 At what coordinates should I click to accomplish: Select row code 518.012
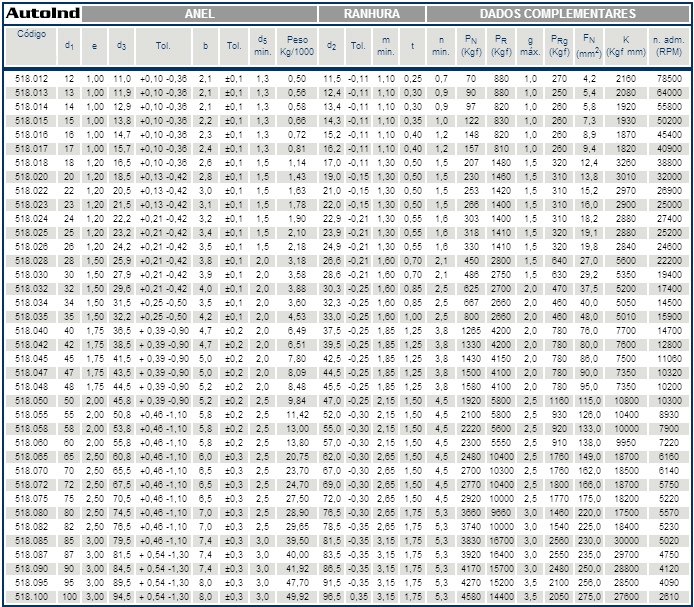coord(32,77)
